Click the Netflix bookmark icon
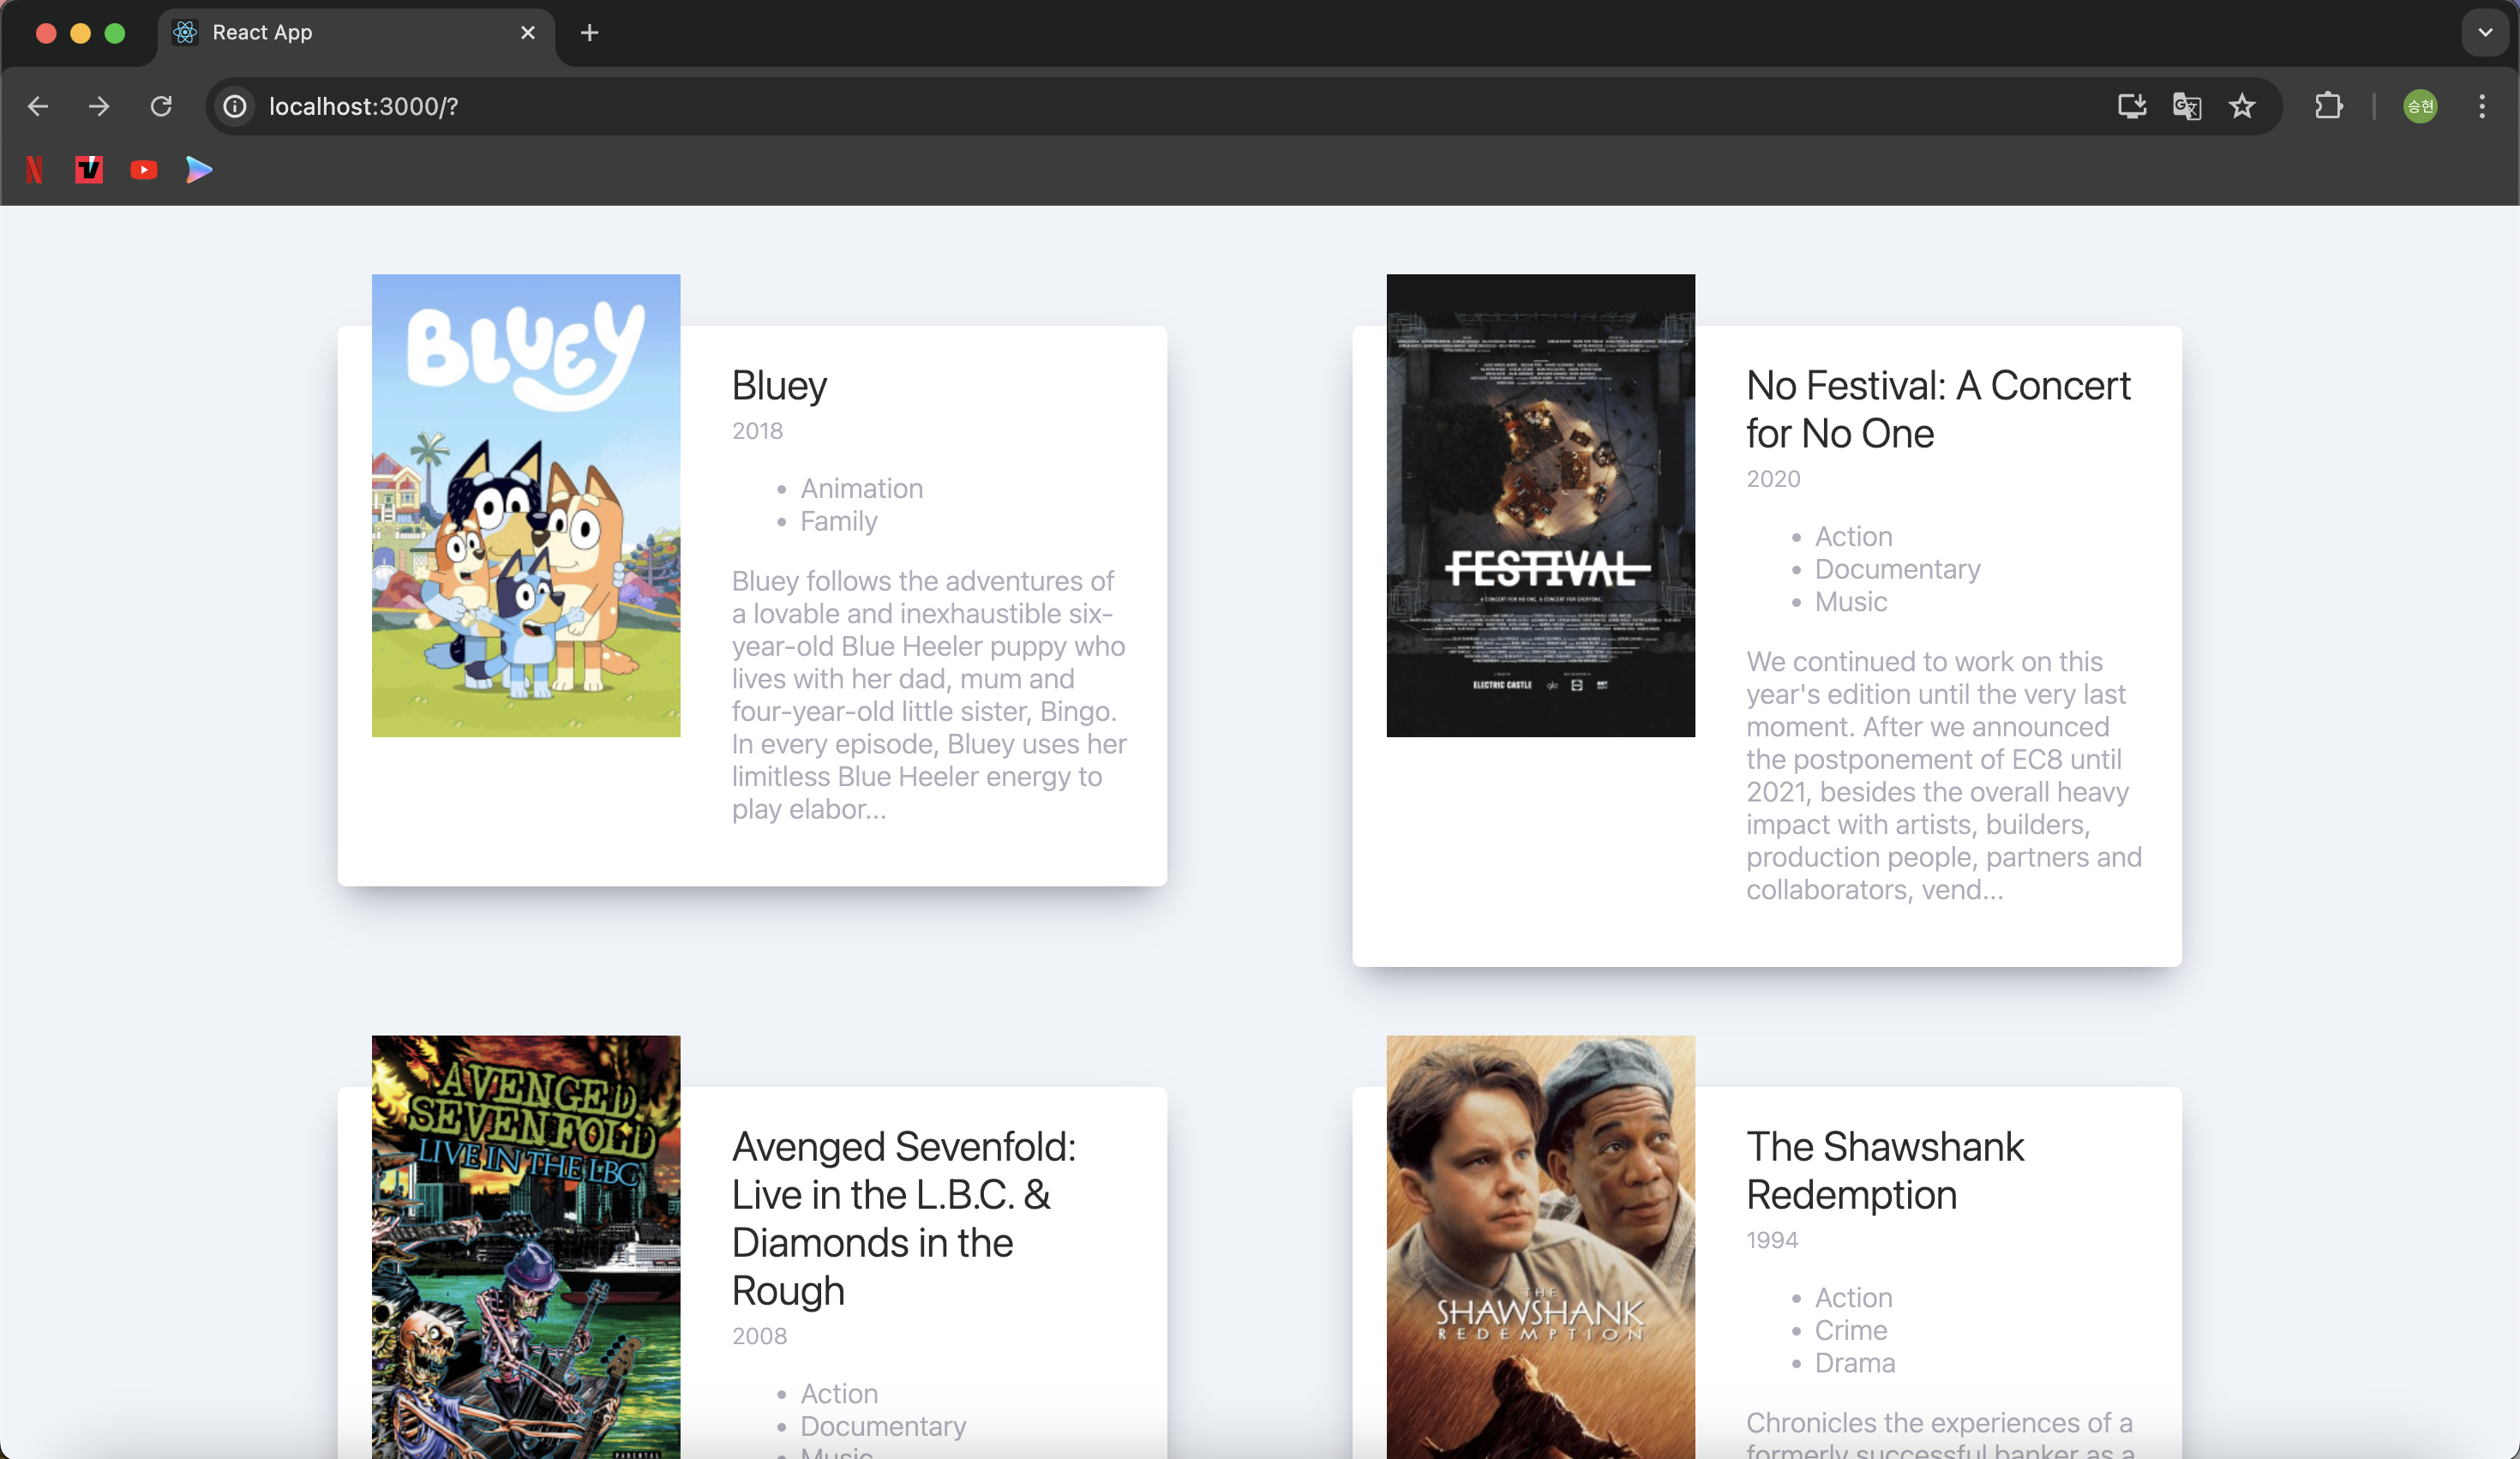The height and width of the screenshot is (1459, 2520). tap(34, 170)
